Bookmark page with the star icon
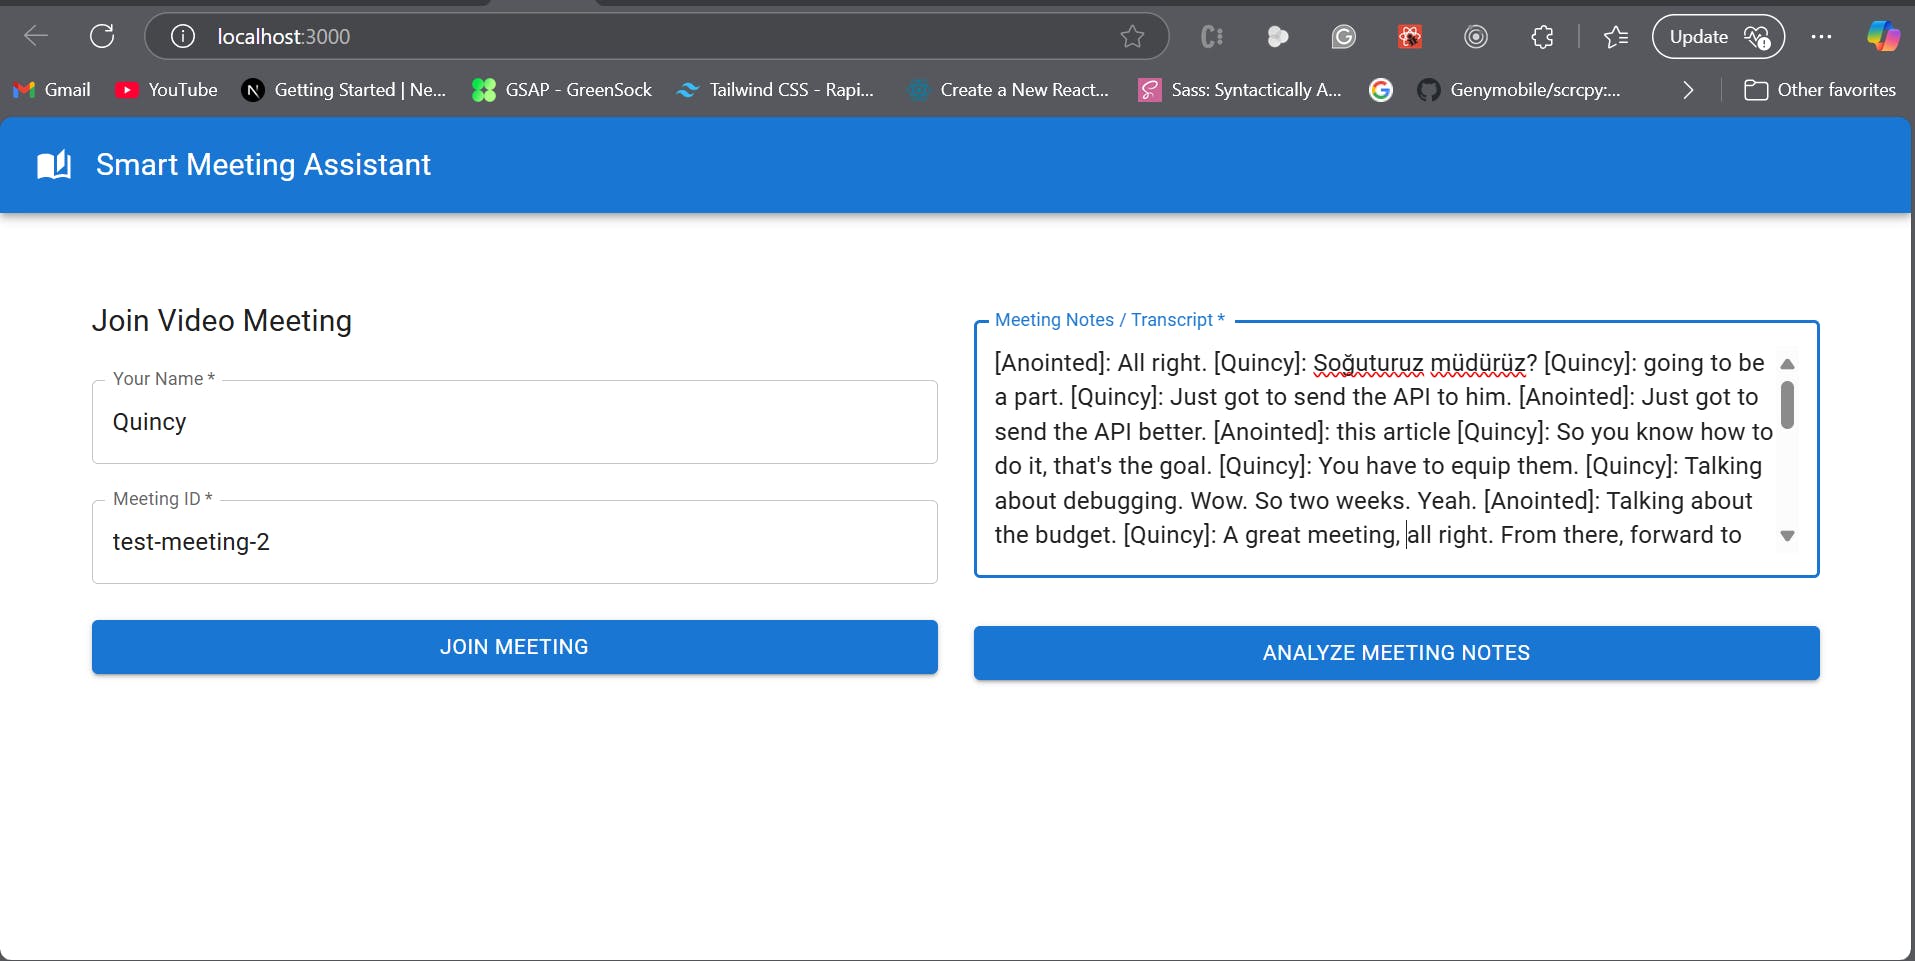Screen dimensions: 1915x961 (1132, 37)
